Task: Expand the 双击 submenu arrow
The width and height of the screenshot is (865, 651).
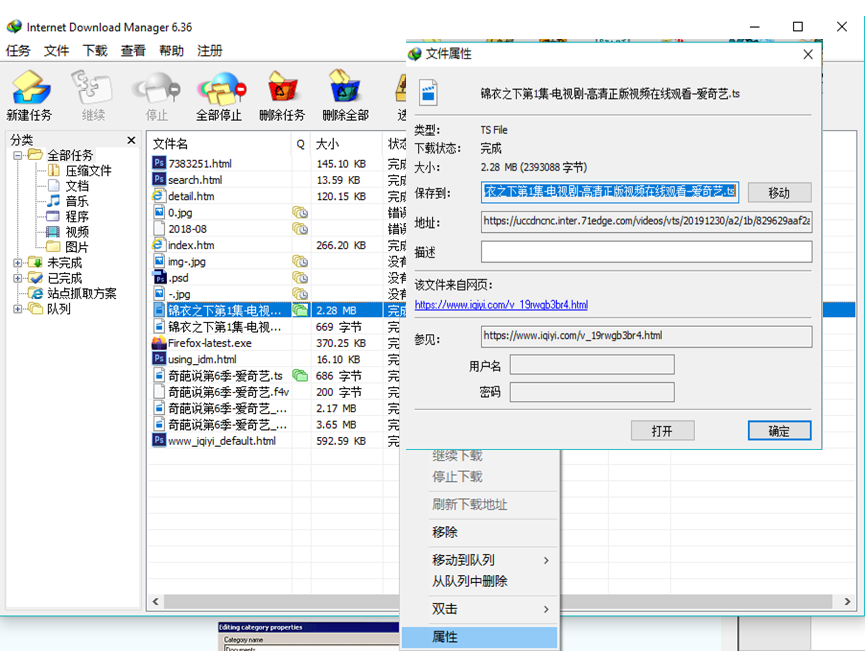Action: pos(546,610)
